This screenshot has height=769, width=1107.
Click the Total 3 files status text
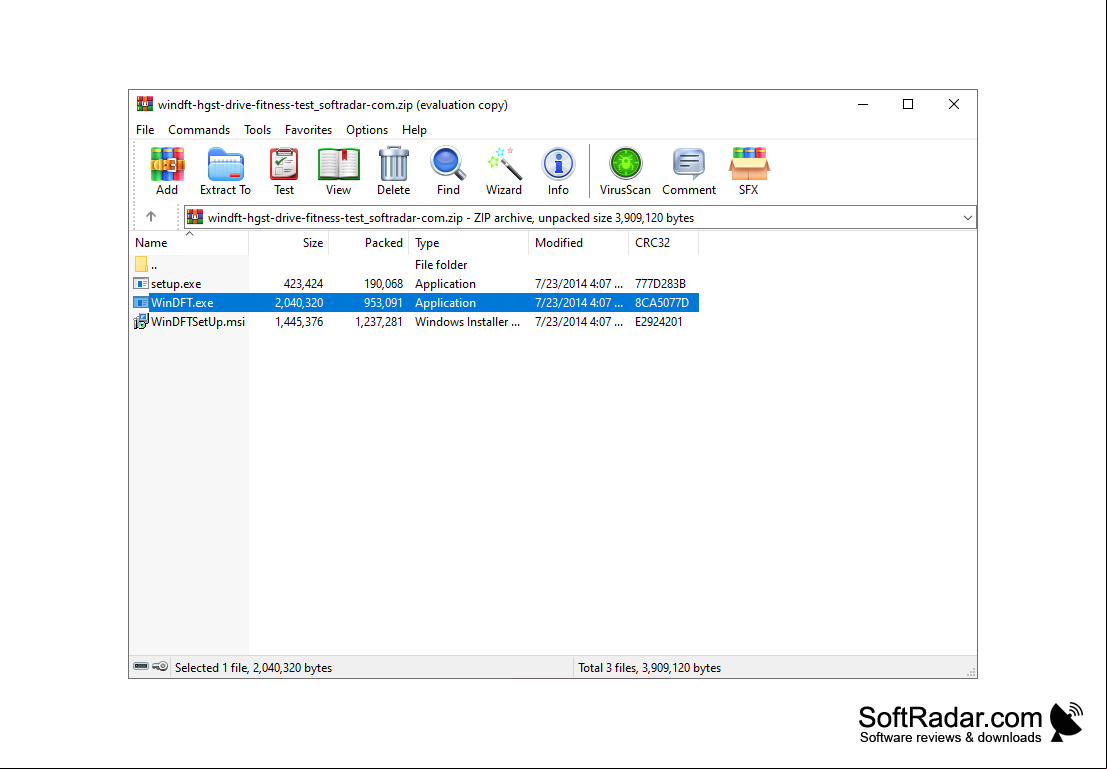650,667
